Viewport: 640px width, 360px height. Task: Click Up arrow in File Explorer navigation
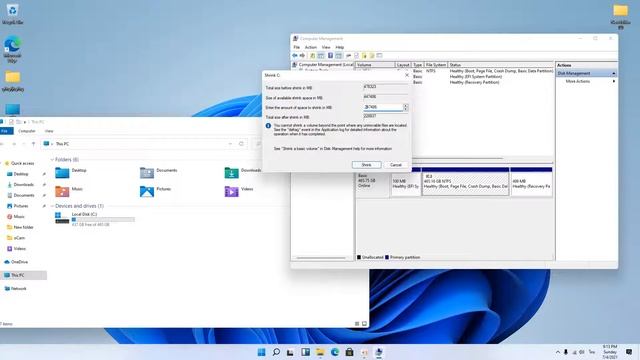pyautogui.click(x=33, y=144)
